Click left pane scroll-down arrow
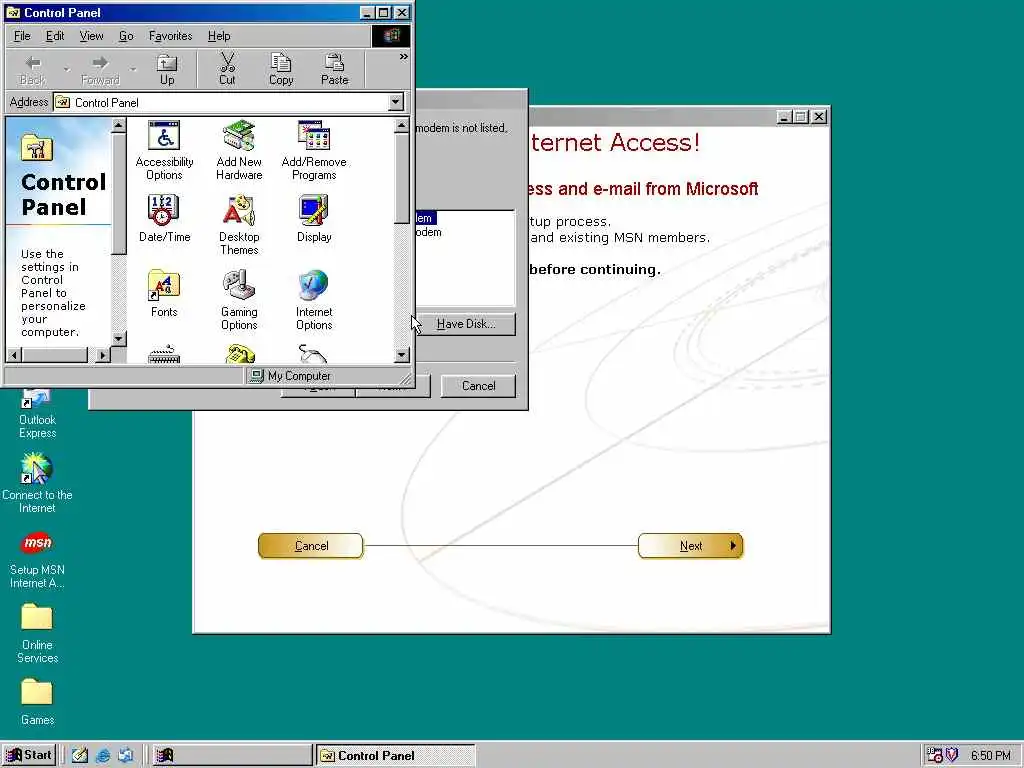The image size is (1024, 768). [119, 338]
